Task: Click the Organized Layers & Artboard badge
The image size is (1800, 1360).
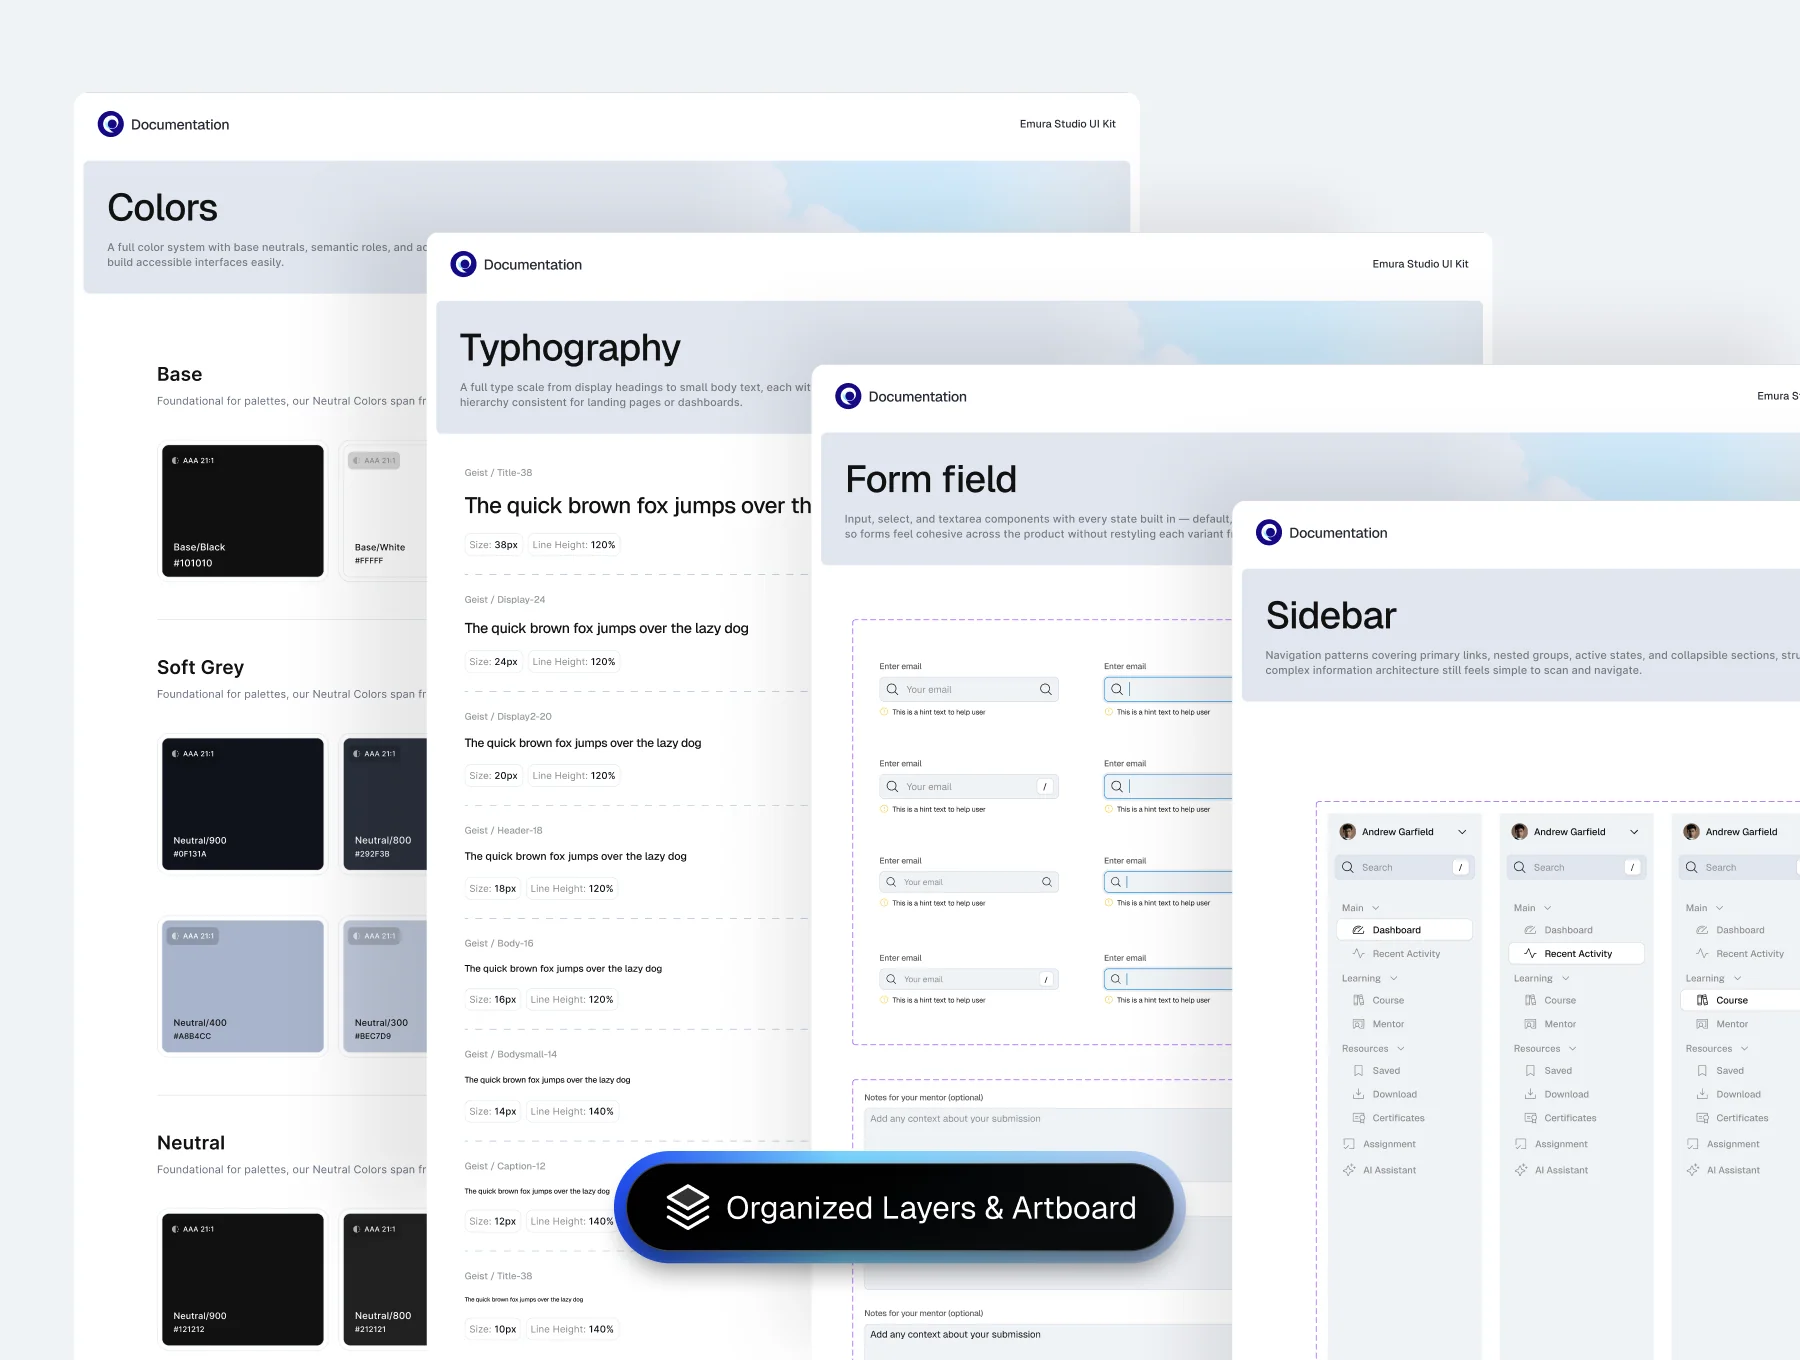Action: pos(900,1207)
